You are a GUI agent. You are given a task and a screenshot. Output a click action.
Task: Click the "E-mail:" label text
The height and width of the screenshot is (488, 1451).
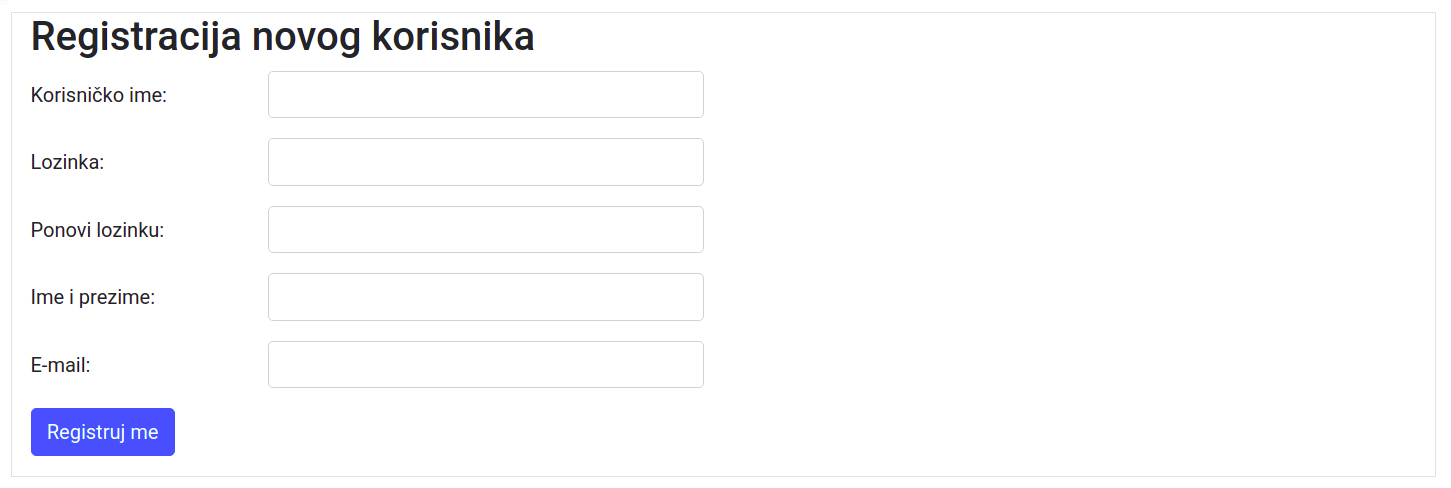[61, 365]
